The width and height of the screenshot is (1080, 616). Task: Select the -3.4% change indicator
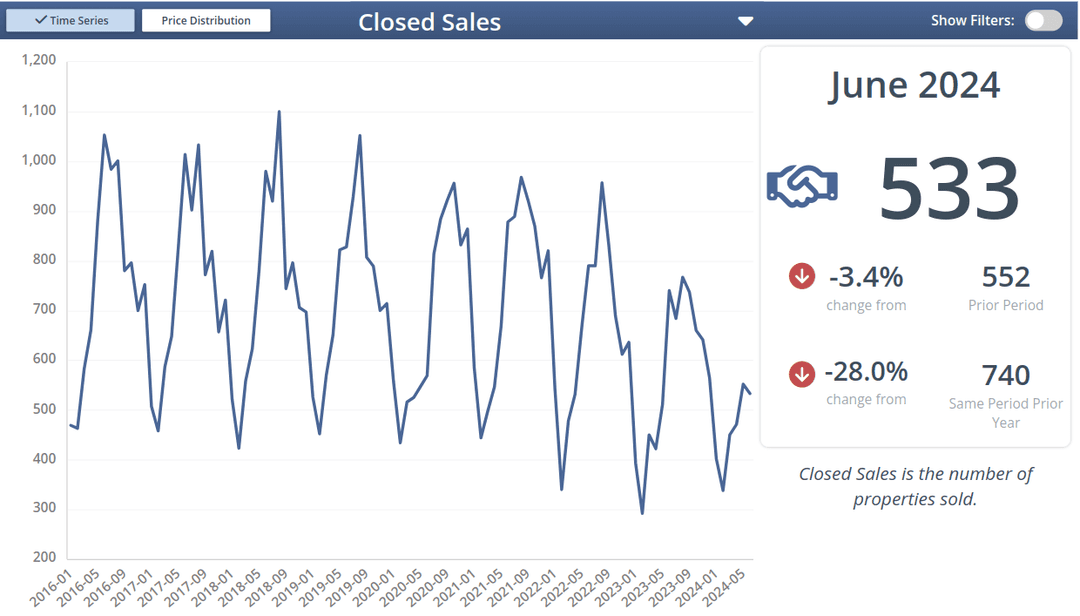[866, 276]
